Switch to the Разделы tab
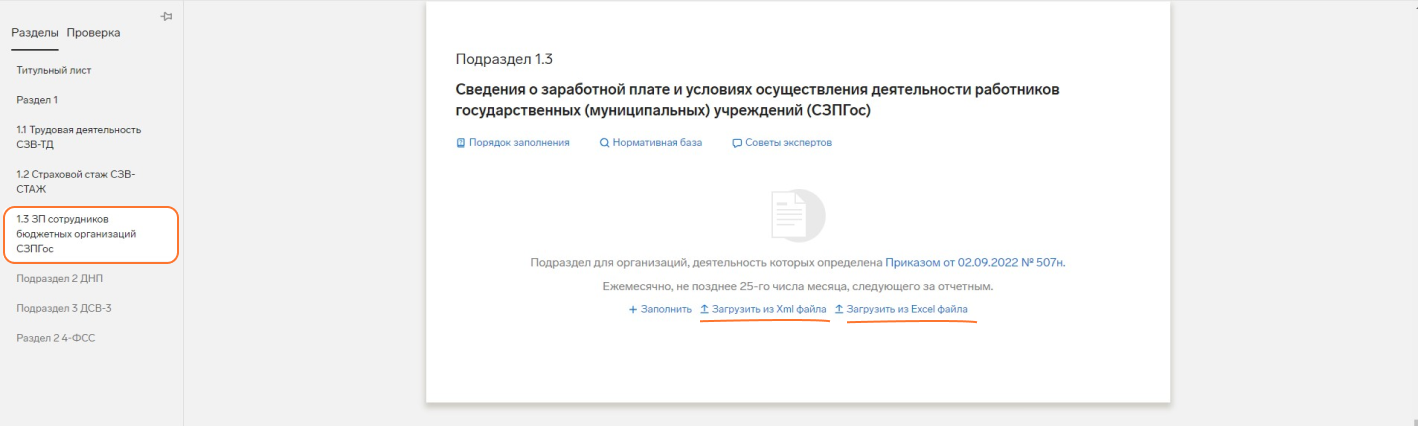The height and width of the screenshot is (426, 1418). coord(35,32)
